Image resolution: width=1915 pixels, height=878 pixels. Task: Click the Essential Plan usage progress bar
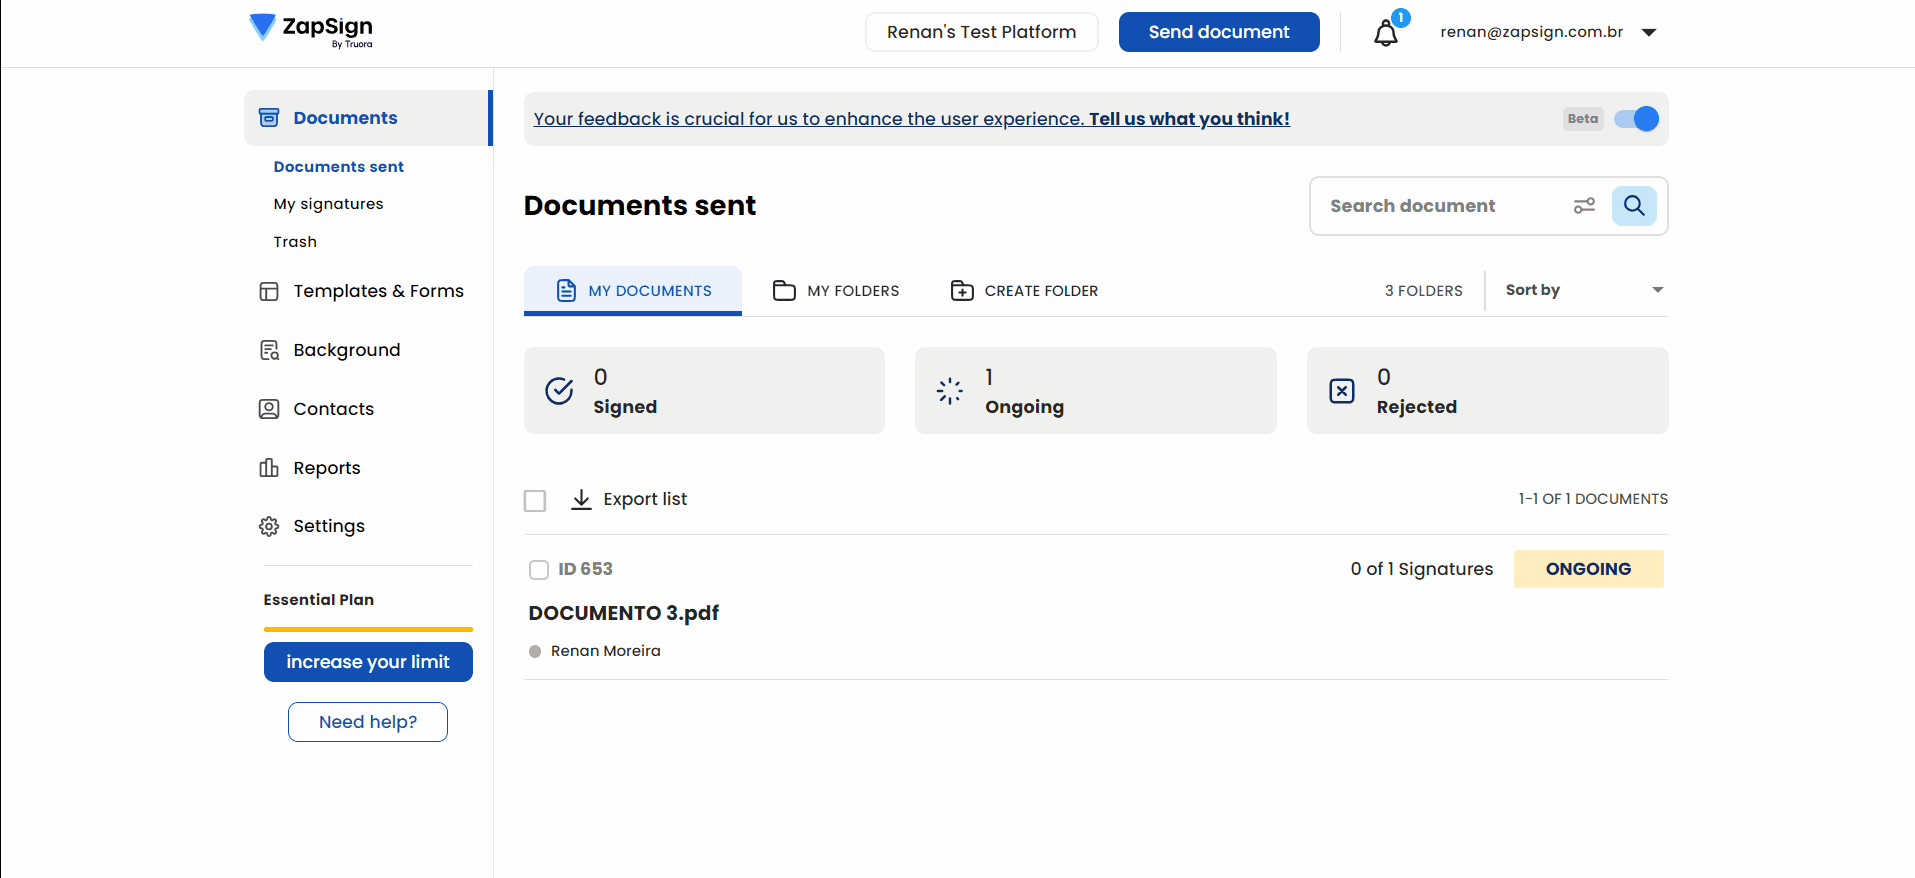tap(368, 629)
